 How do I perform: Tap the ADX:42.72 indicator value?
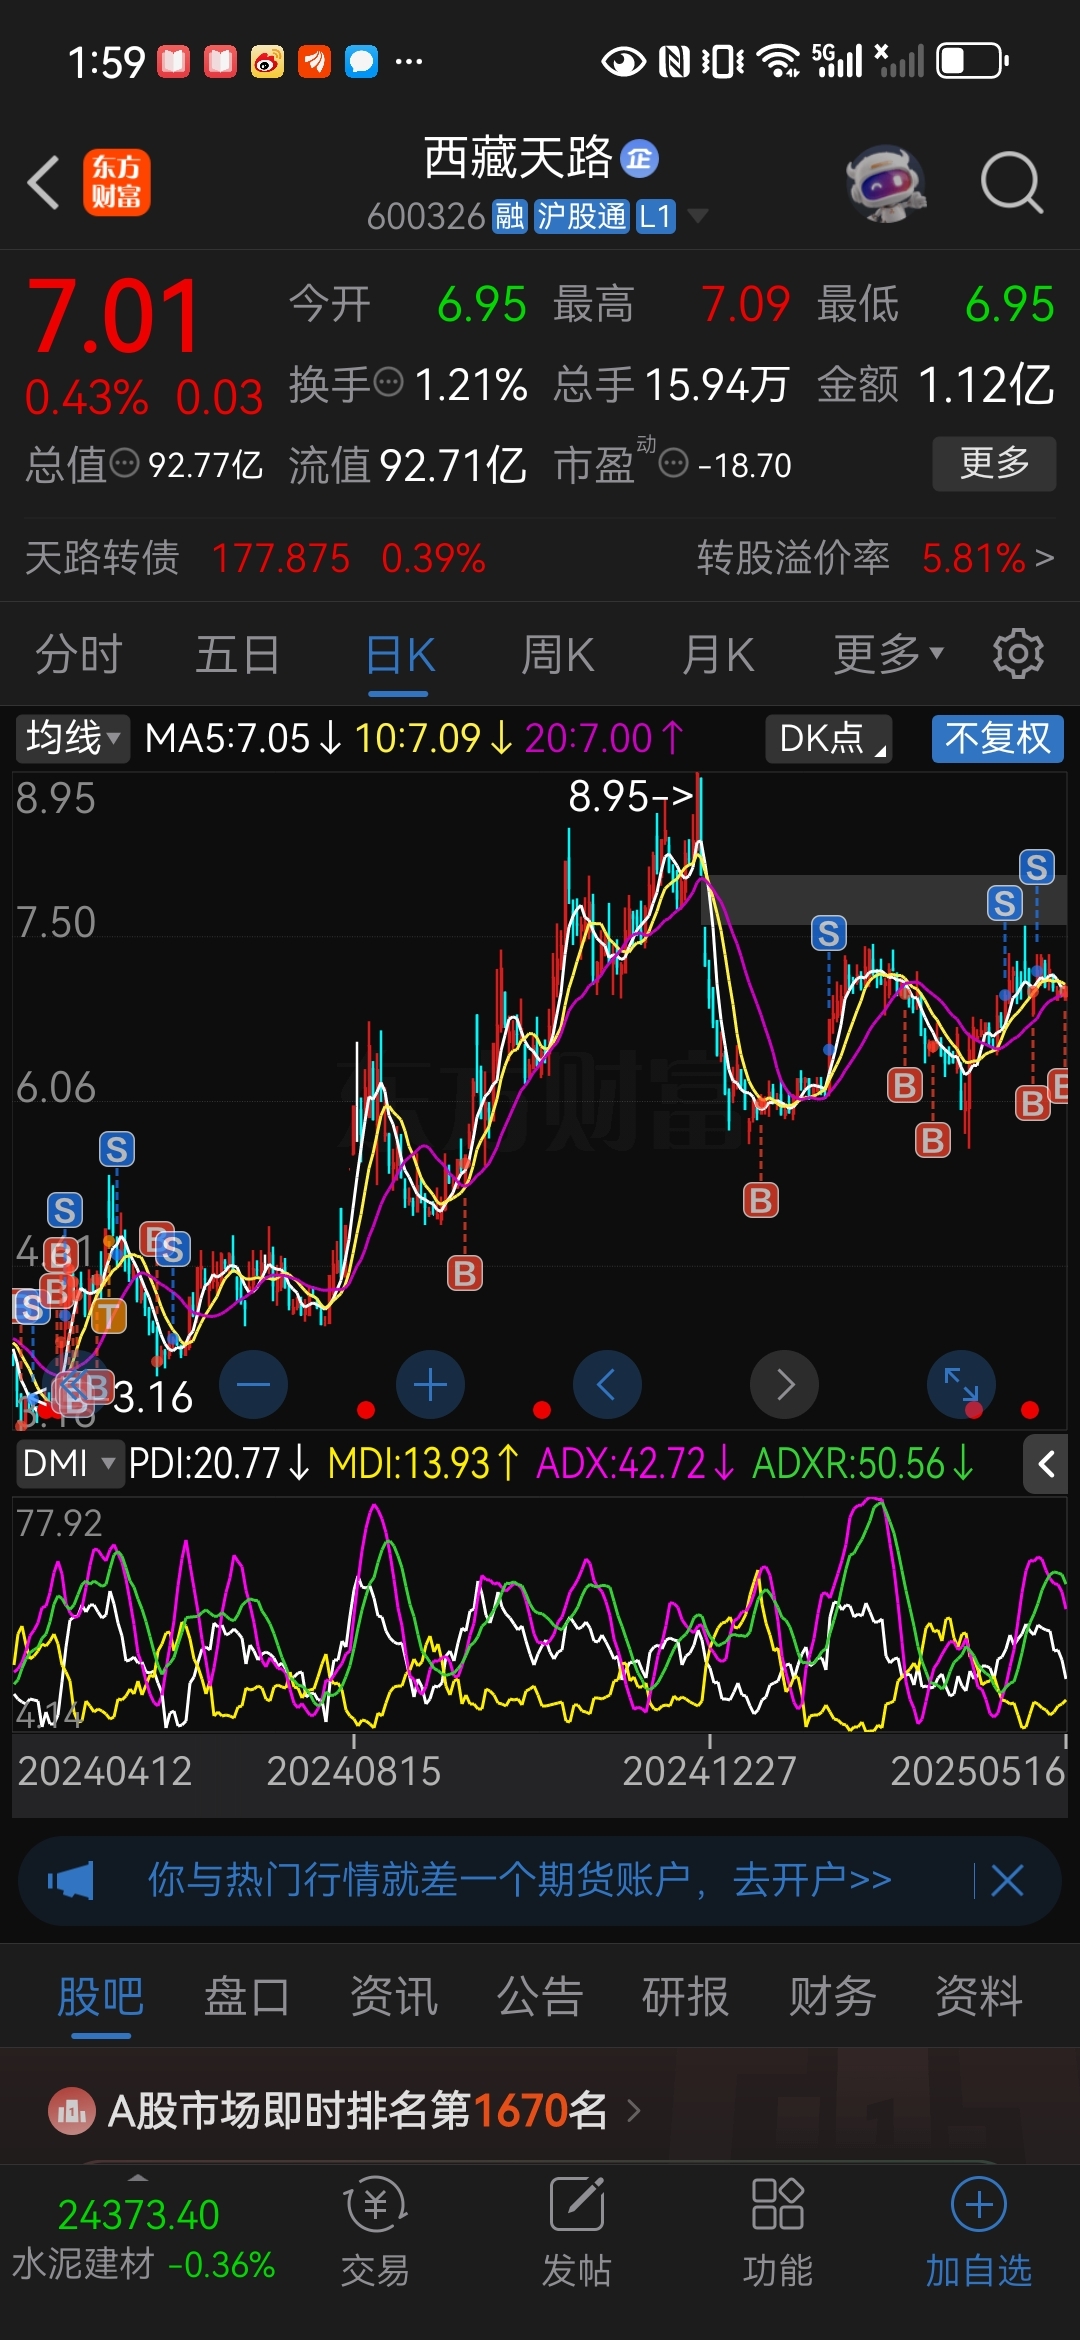click(635, 1464)
